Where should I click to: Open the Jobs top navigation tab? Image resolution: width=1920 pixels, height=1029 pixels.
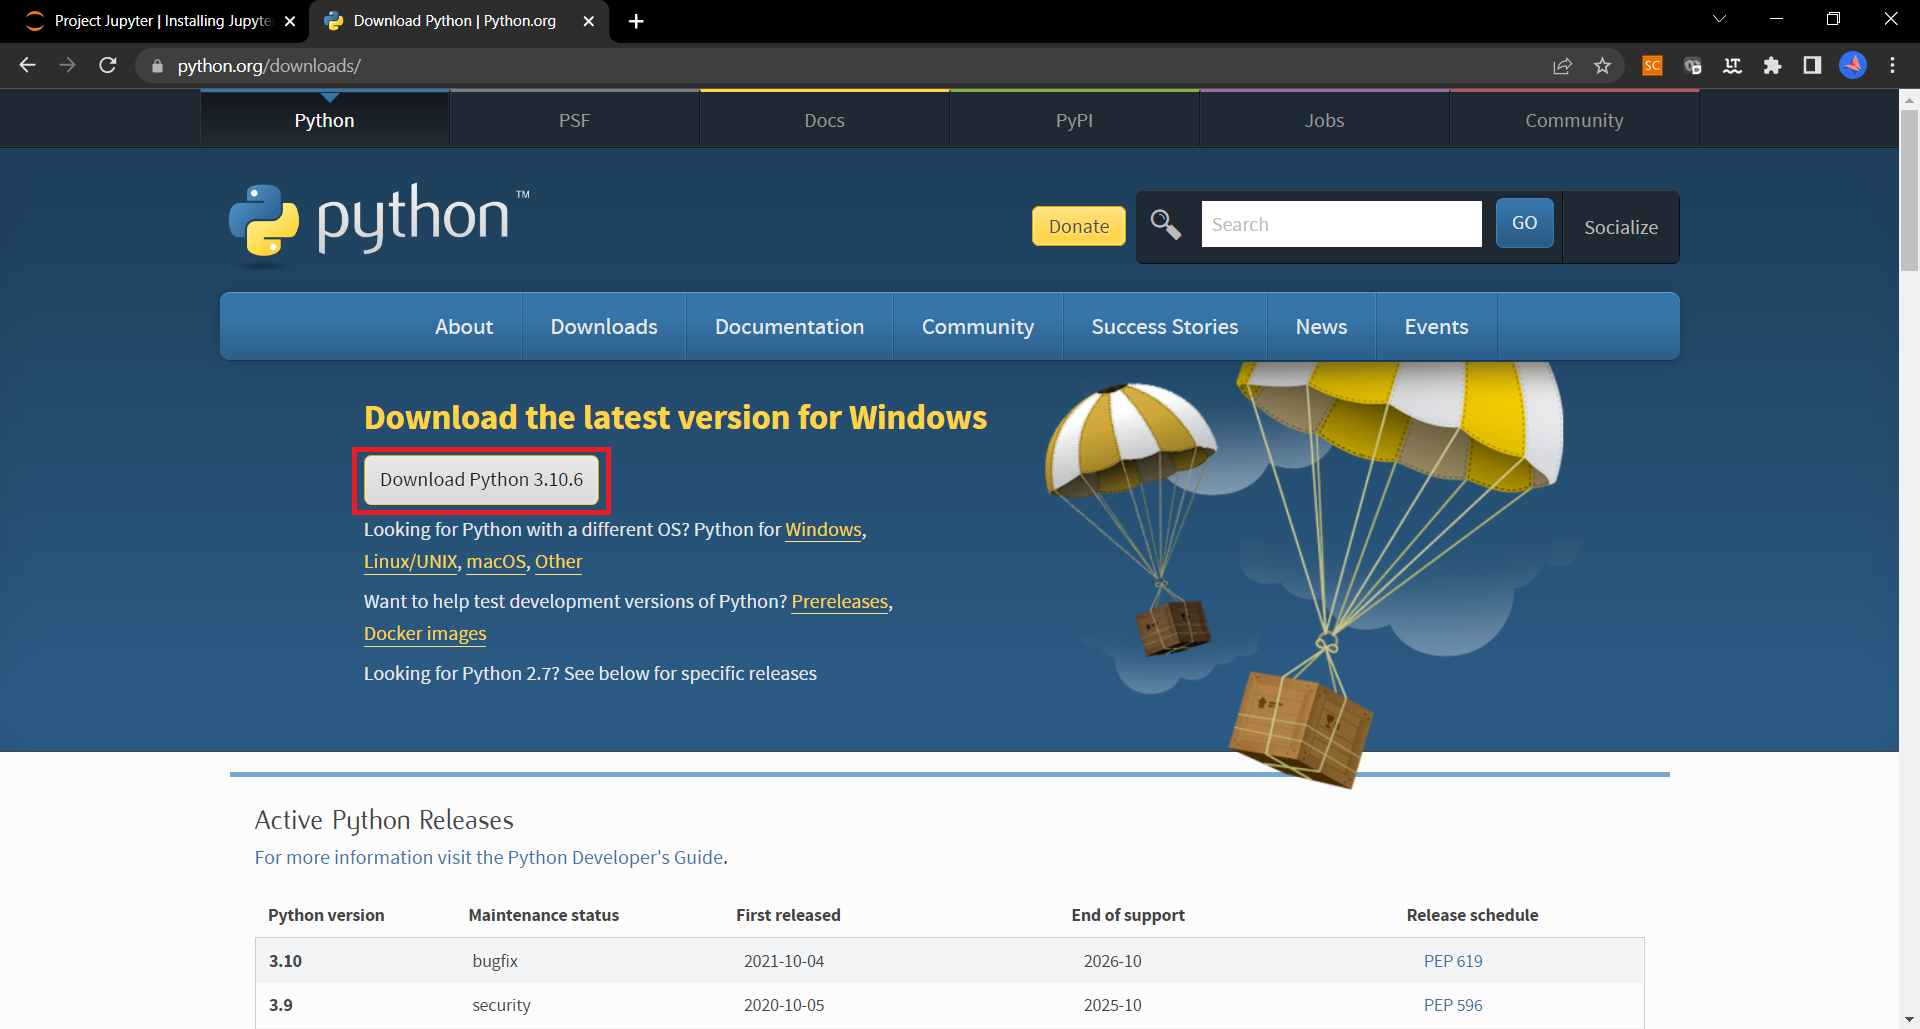point(1324,120)
